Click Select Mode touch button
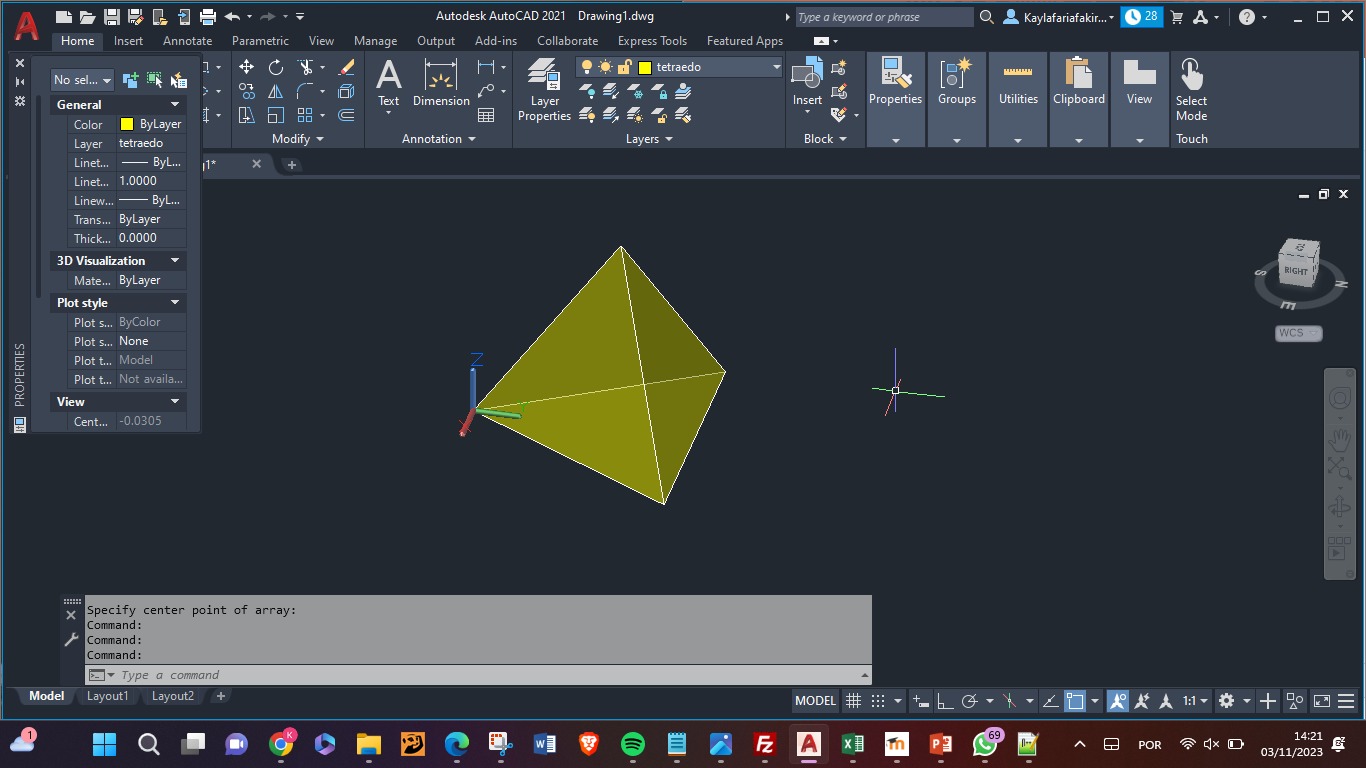The height and width of the screenshot is (768, 1366). 1191,90
